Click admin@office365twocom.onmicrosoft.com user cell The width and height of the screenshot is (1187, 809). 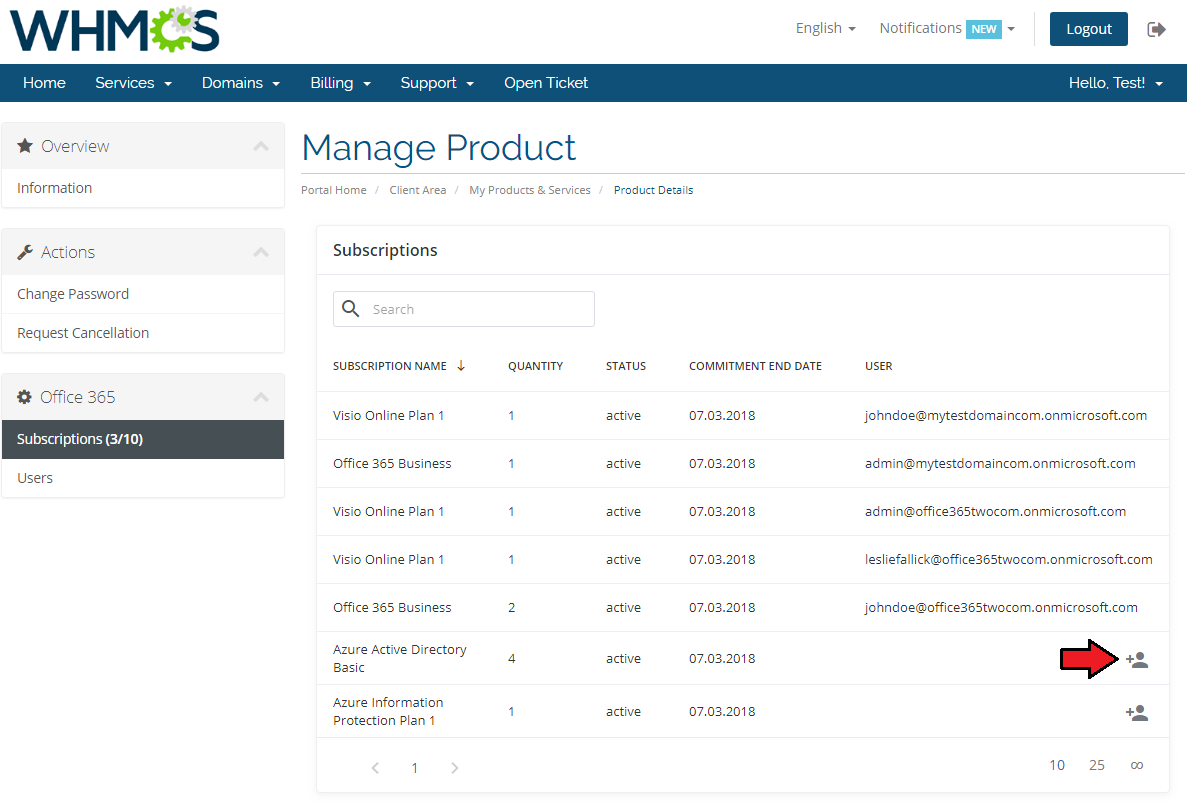coord(995,512)
